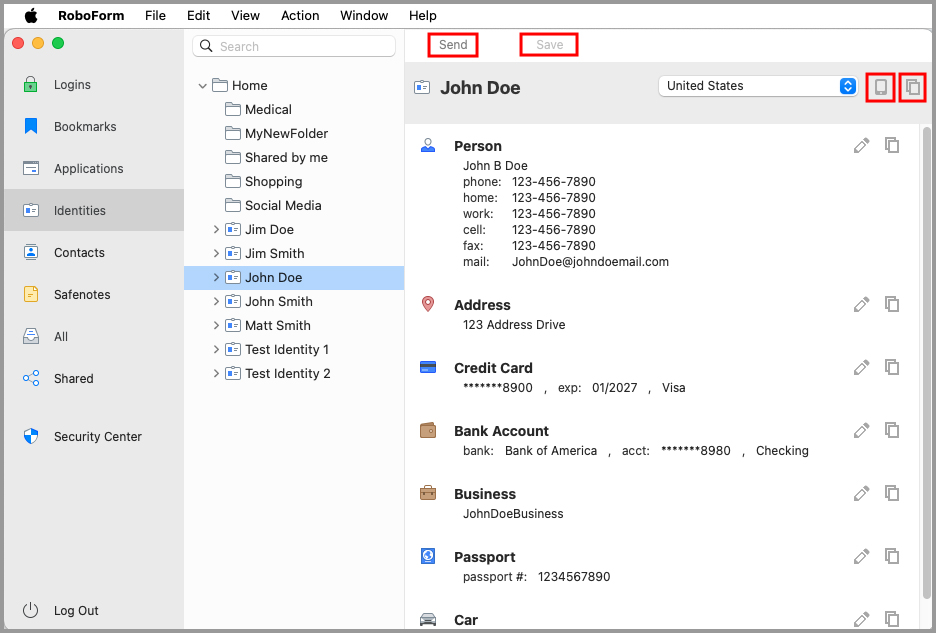Edit the Address section
This screenshot has height=633, width=936.
[861, 305]
